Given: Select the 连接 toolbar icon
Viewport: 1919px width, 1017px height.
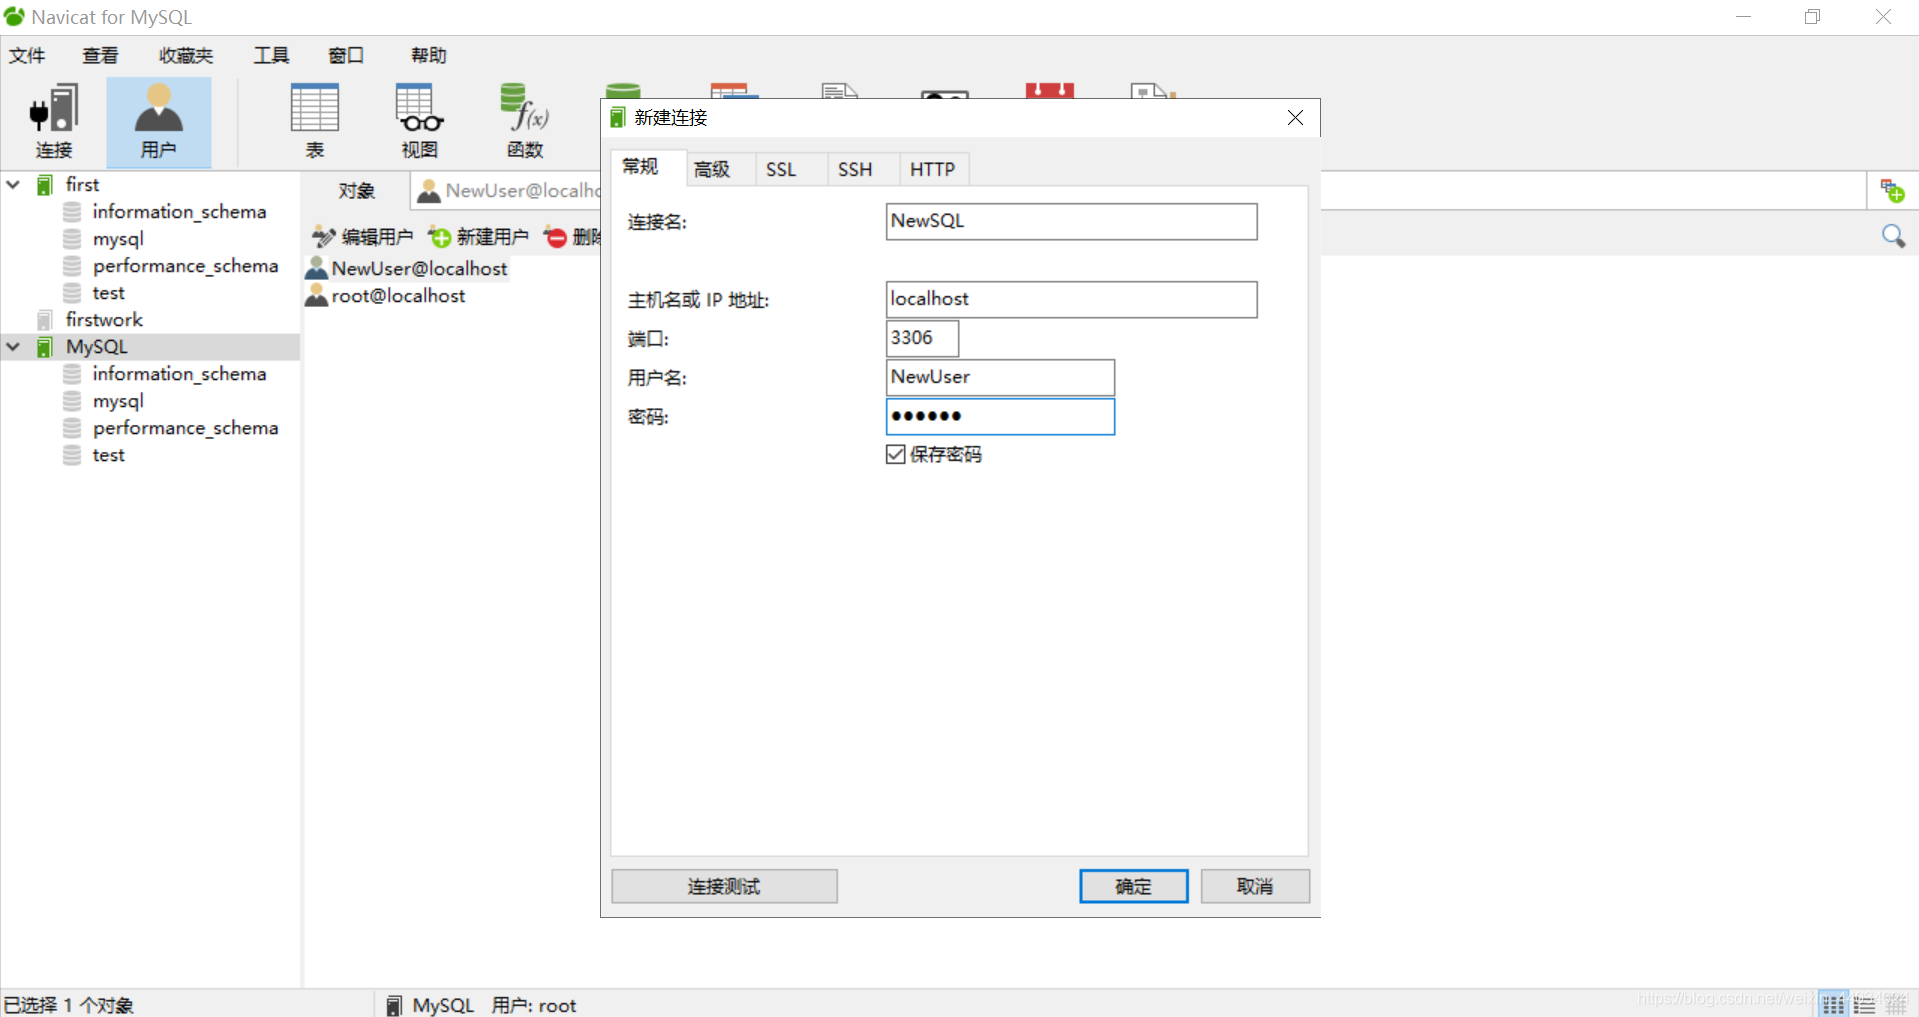Looking at the screenshot, I should click(55, 120).
